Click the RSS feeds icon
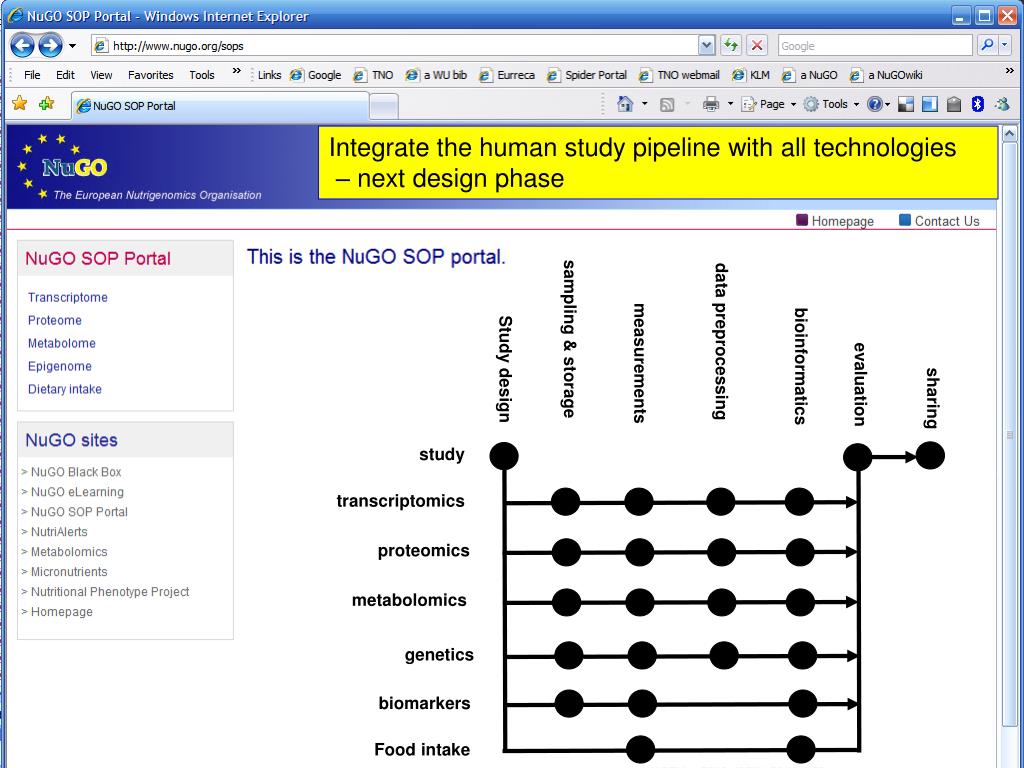 pos(667,104)
